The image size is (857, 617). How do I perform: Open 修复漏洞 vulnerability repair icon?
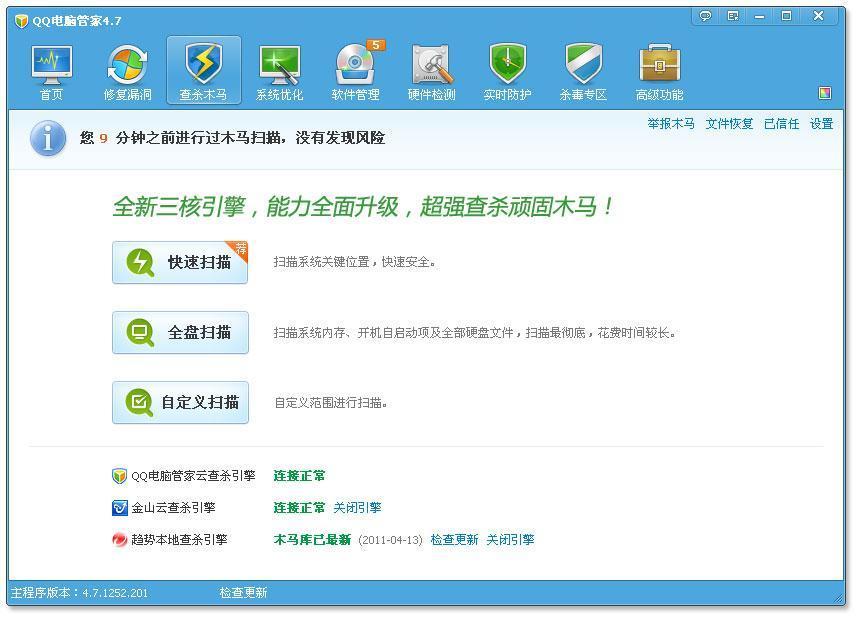[127, 66]
